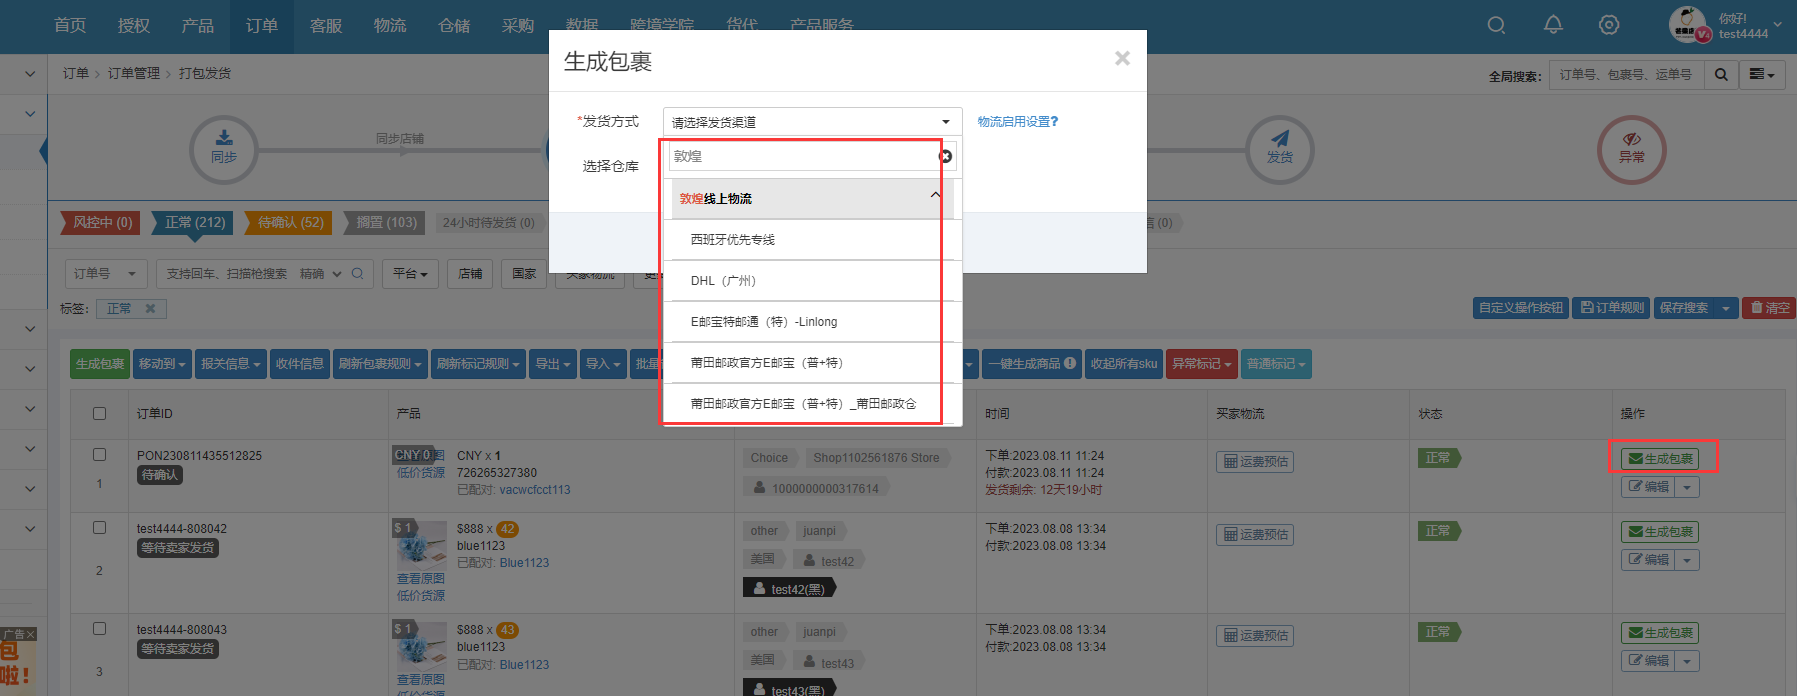The width and height of the screenshot is (1797, 696).
Task: Click 生成包裹 for order test4444-808042
Action: [1660, 532]
